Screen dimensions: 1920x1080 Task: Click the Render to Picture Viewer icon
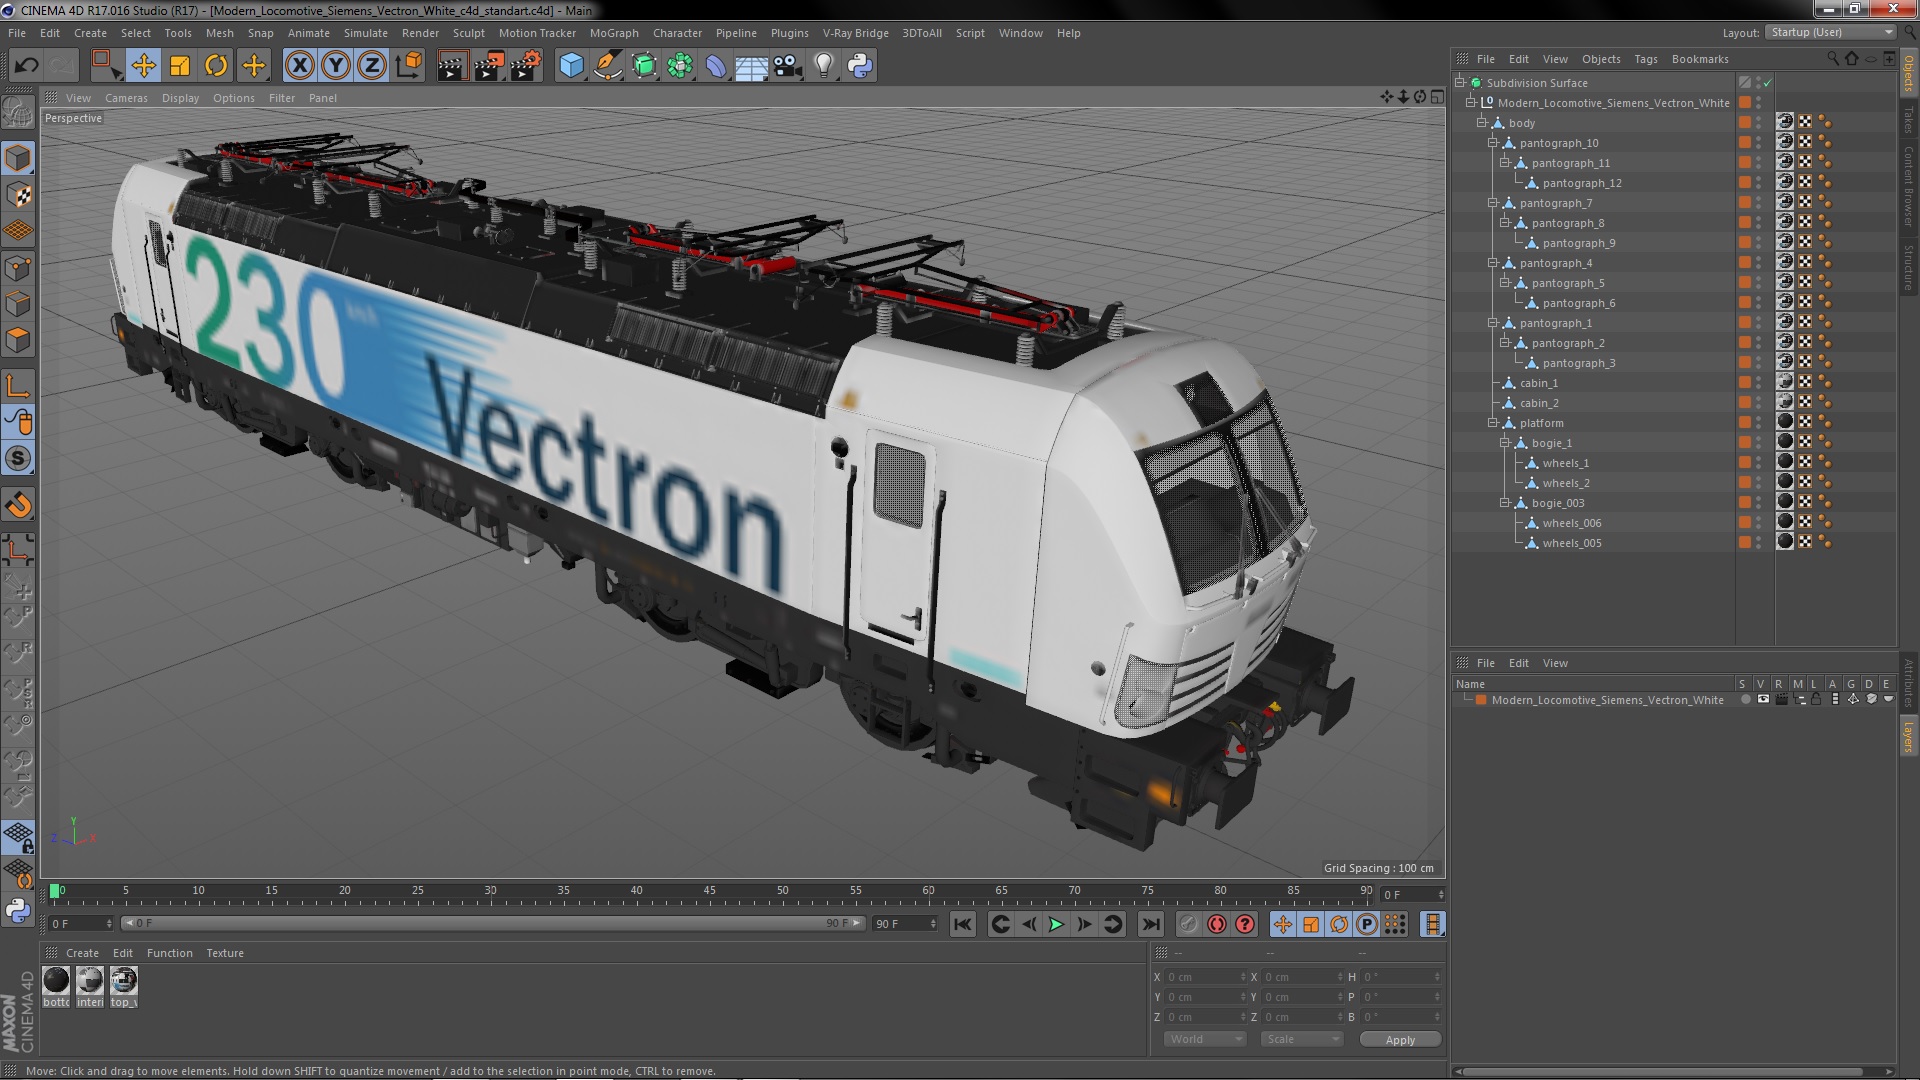point(488,66)
